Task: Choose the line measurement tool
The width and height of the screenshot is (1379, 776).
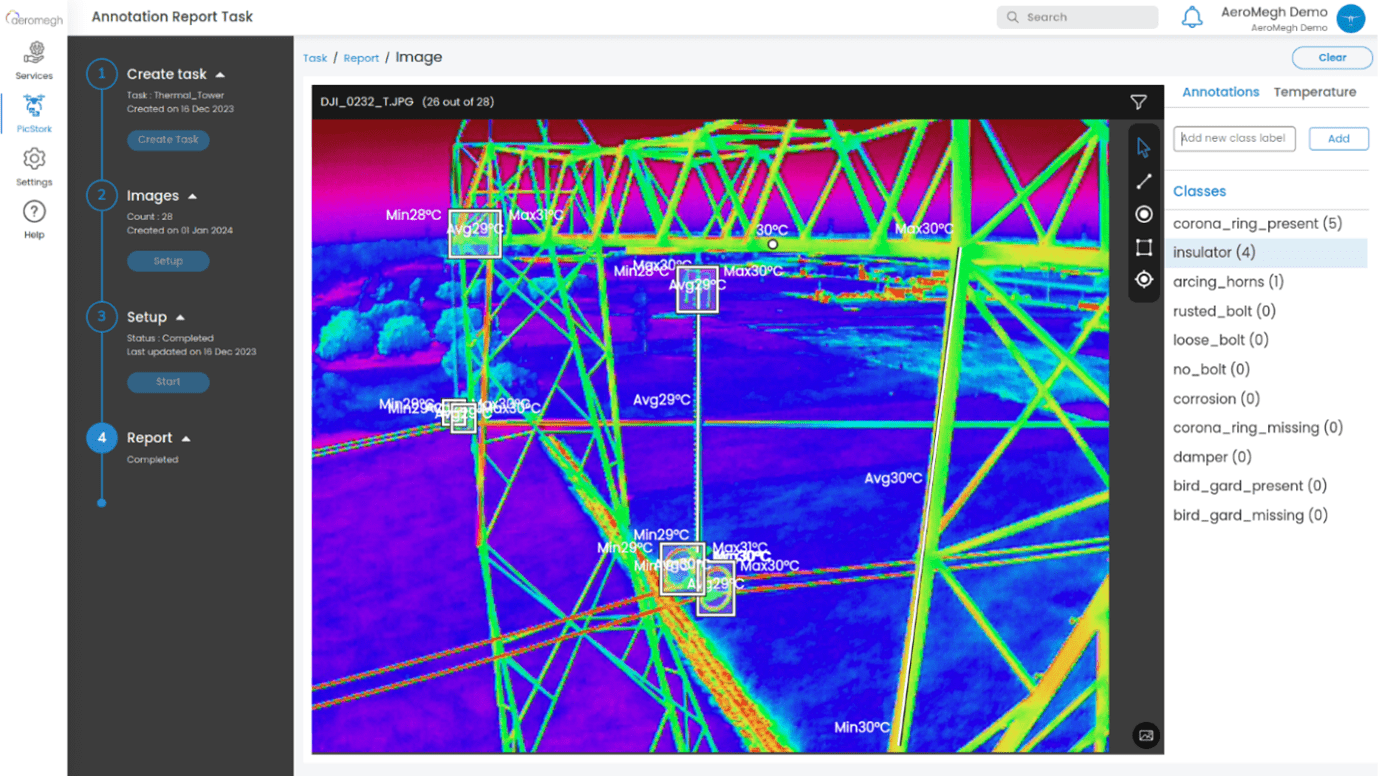Action: click(1144, 182)
